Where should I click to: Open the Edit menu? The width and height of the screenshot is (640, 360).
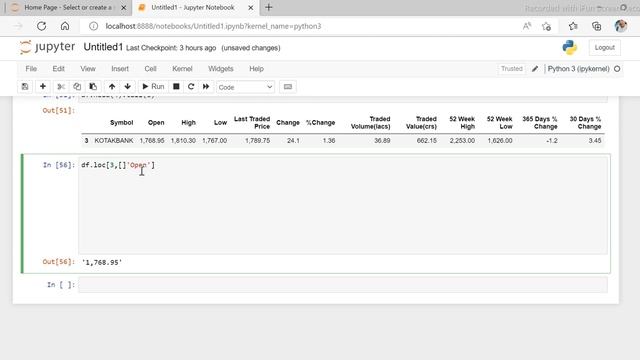[x=58, y=69]
